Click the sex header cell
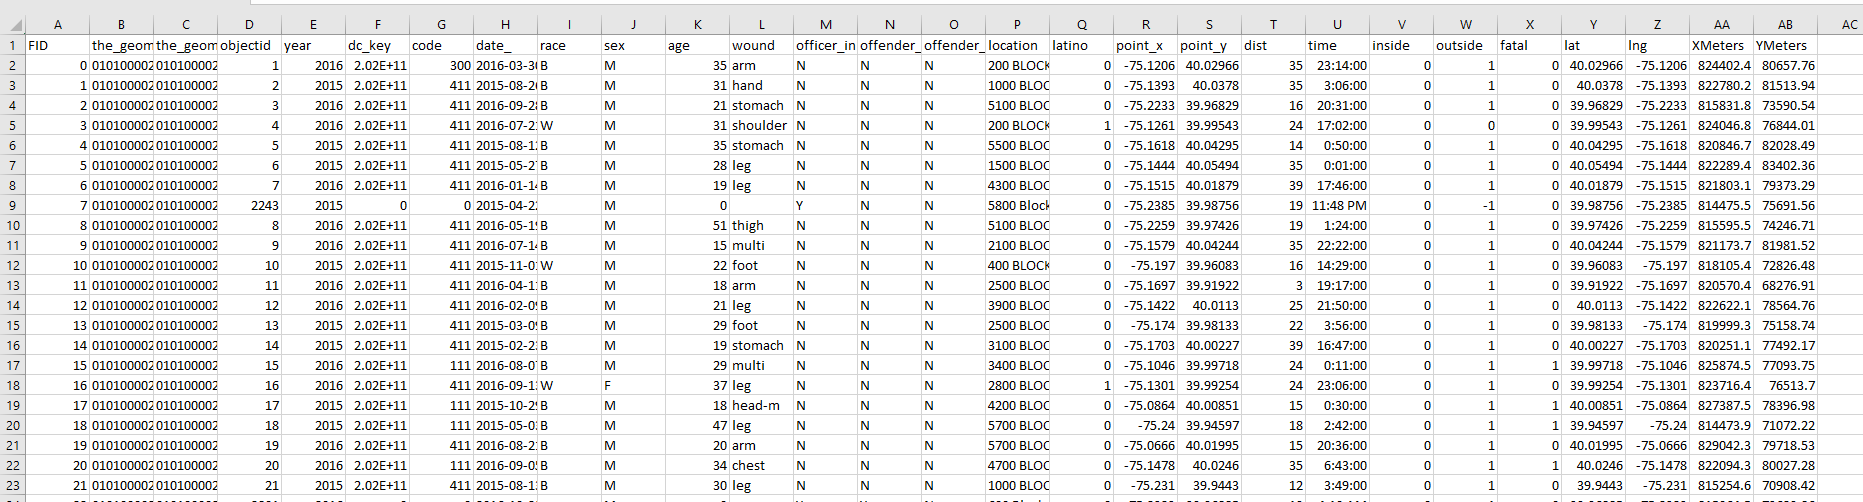1863x502 pixels. (633, 45)
